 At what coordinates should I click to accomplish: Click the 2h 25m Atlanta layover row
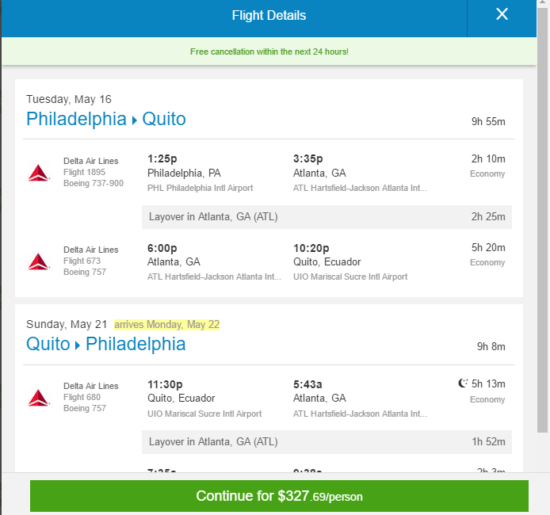click(x=327, y=217)
